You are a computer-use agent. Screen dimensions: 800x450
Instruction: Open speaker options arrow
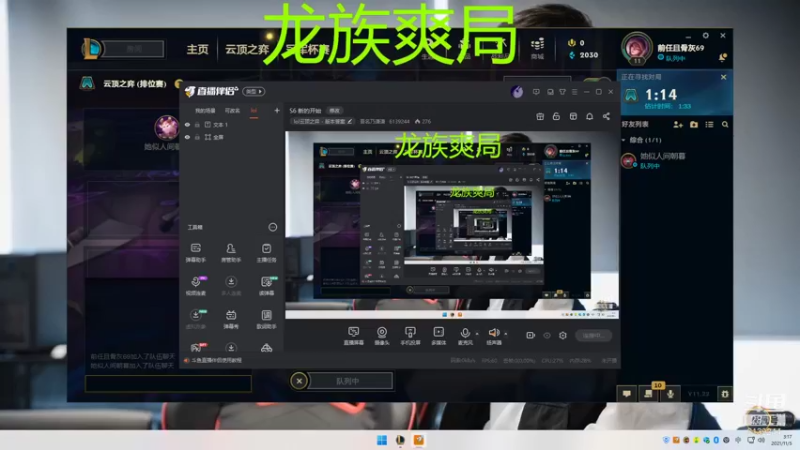click(506, 334)
